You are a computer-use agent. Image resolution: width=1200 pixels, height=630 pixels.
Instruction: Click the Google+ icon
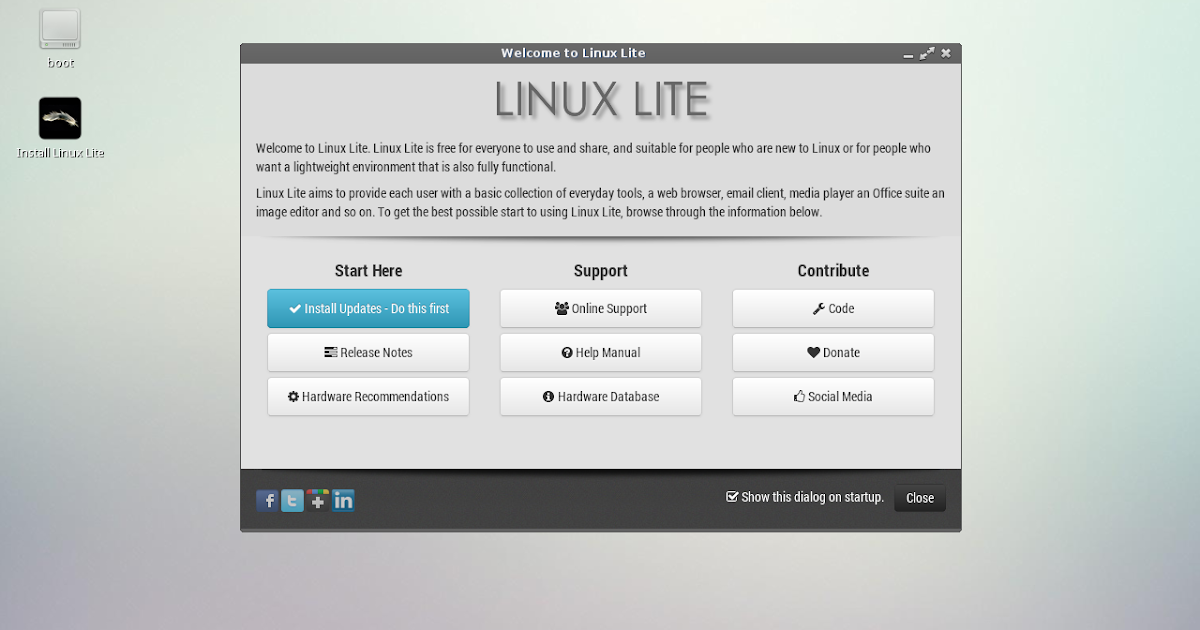click(318, 500)
